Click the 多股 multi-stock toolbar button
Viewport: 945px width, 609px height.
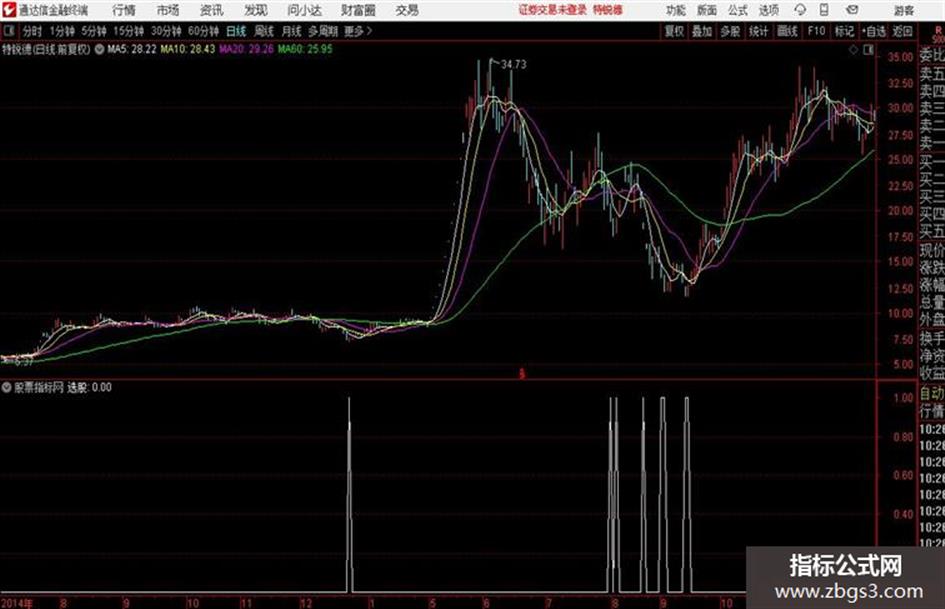click(x=730, y=31)
